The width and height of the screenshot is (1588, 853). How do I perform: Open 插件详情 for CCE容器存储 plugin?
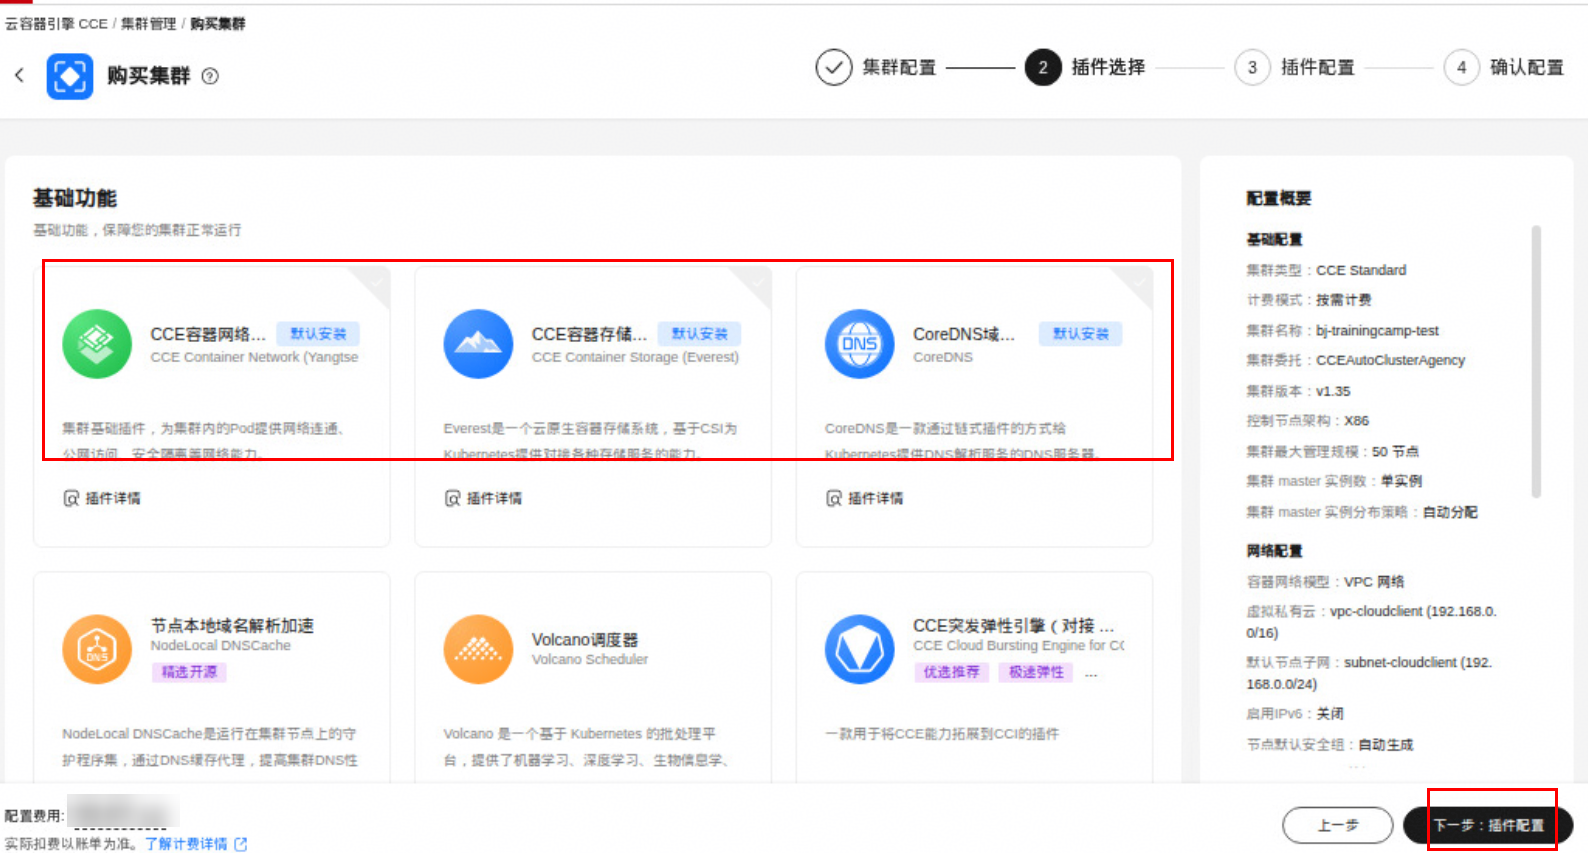483,498
